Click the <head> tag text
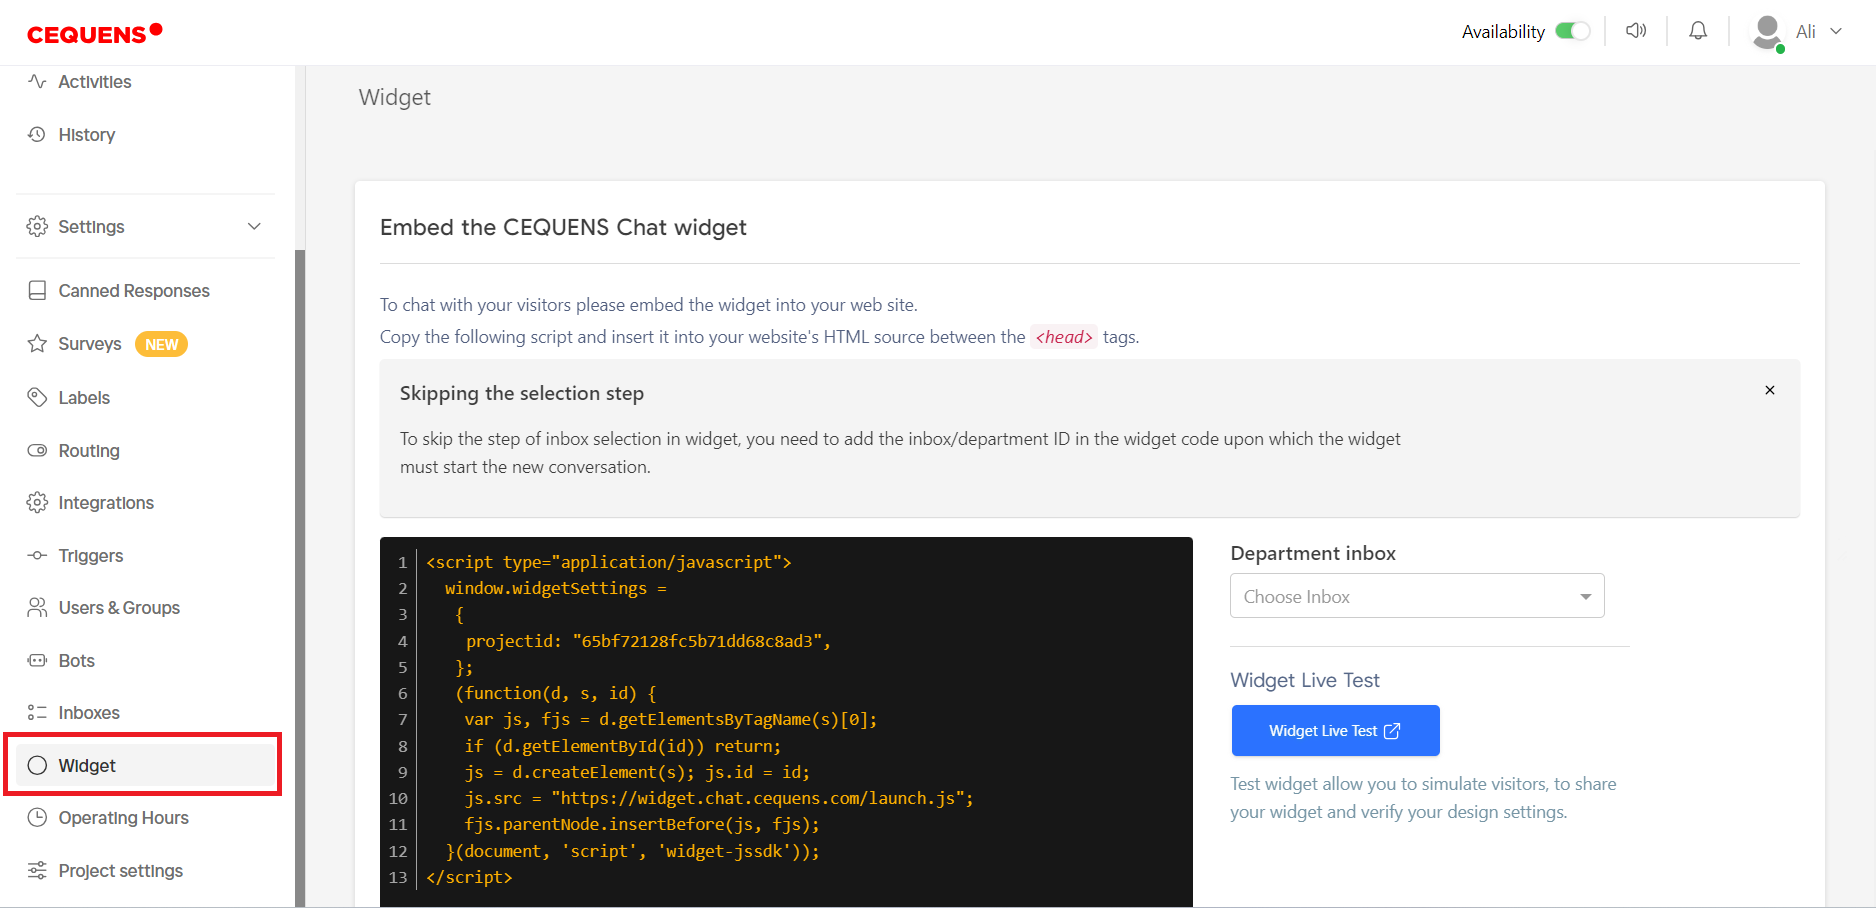 point(1064,337)
